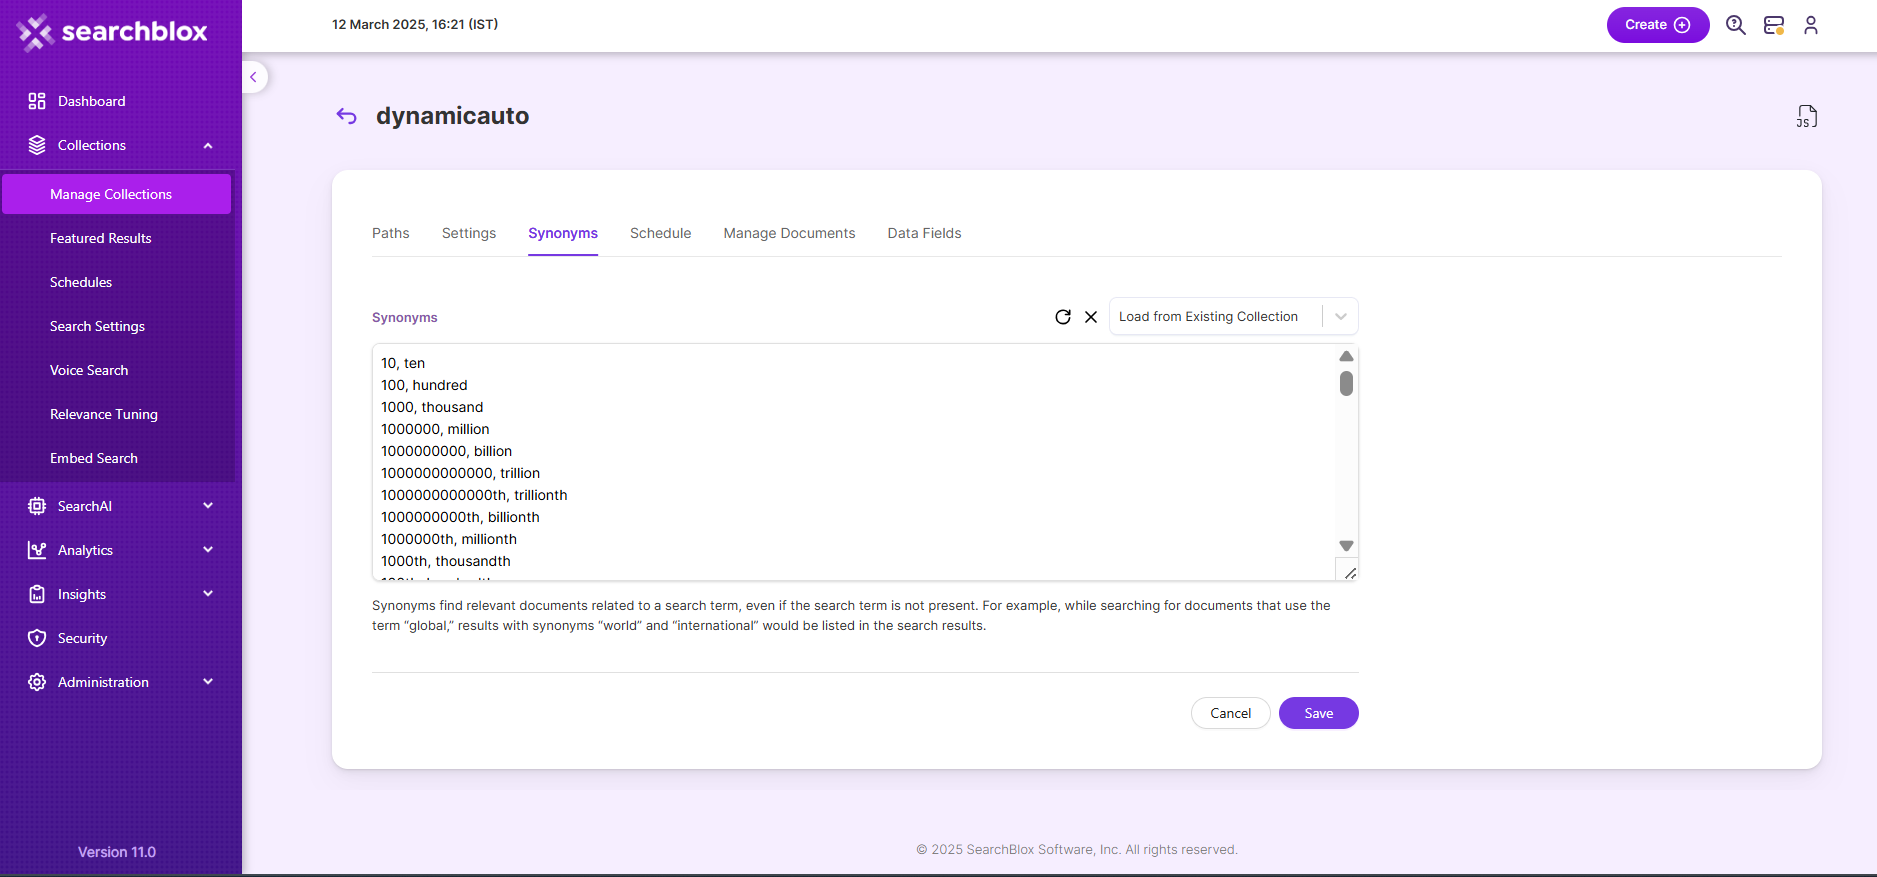Select the Synonyms tab
The width and height of the screenshot is (1877, 877).
[x=563, y=233]
